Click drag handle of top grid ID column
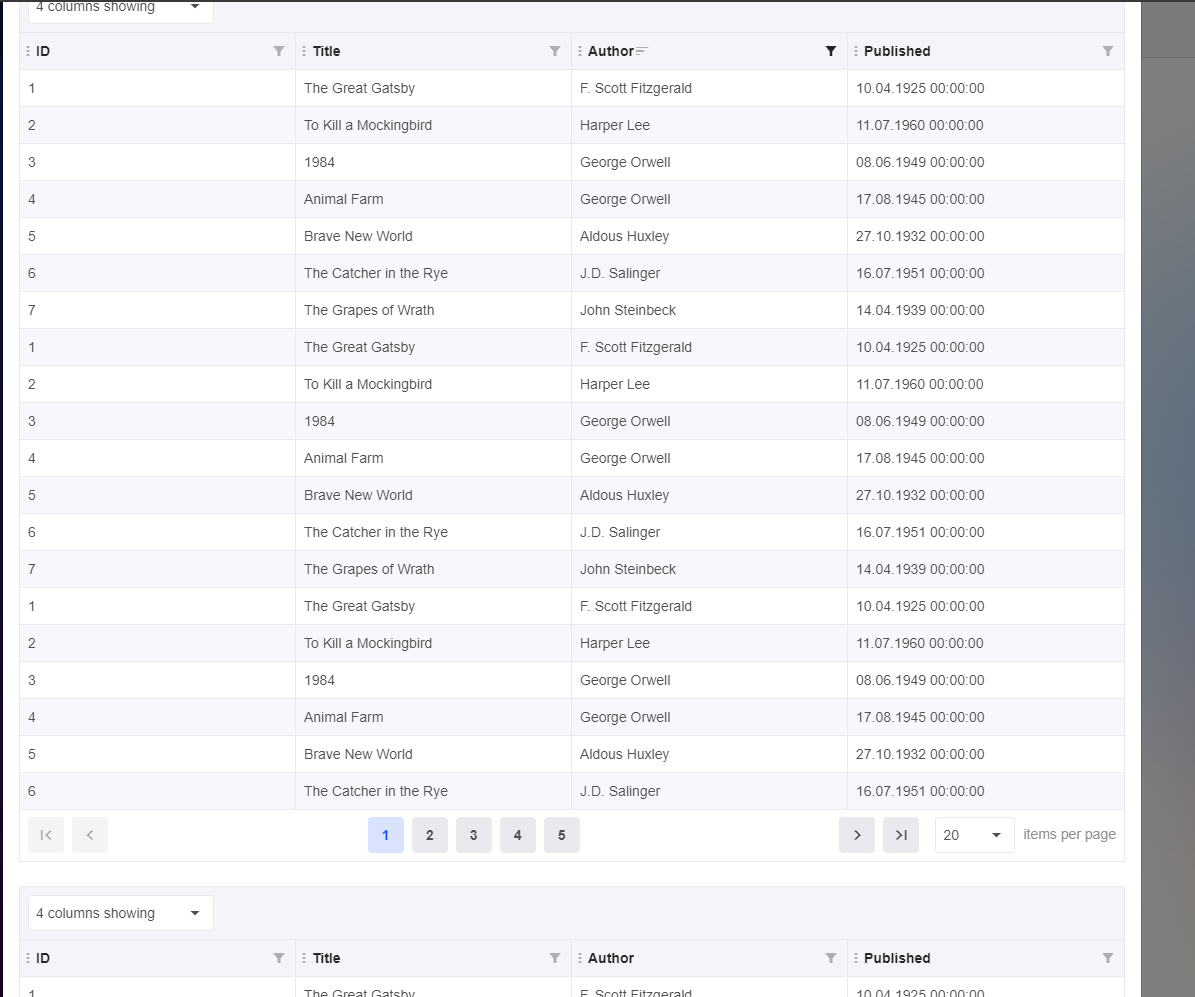The image size is (1195, 997). tap(28, 51)
